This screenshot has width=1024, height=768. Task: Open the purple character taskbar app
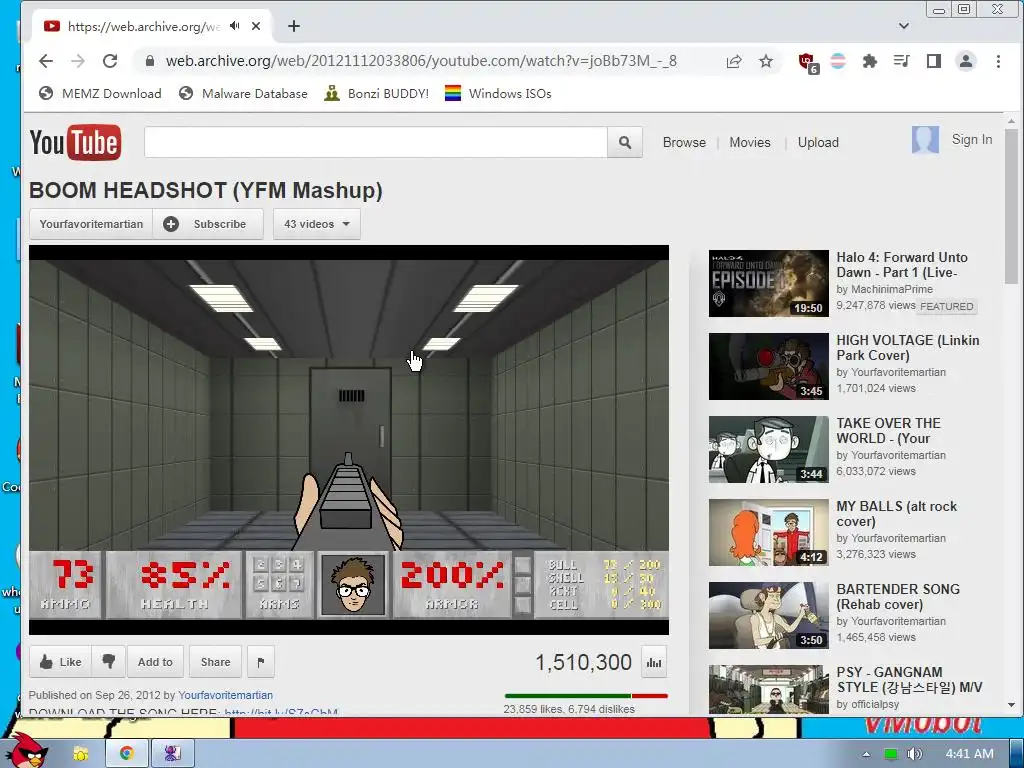coord(172,754)
